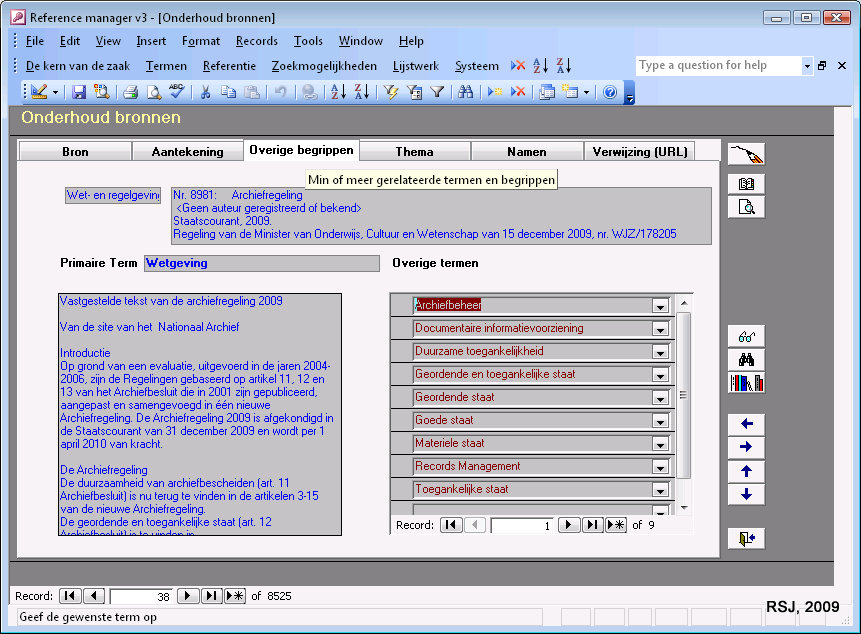Screen dimensions: 861x634
Task: Expand the Archiefbeheer dropdown arrow
Action: pos(660,306)
